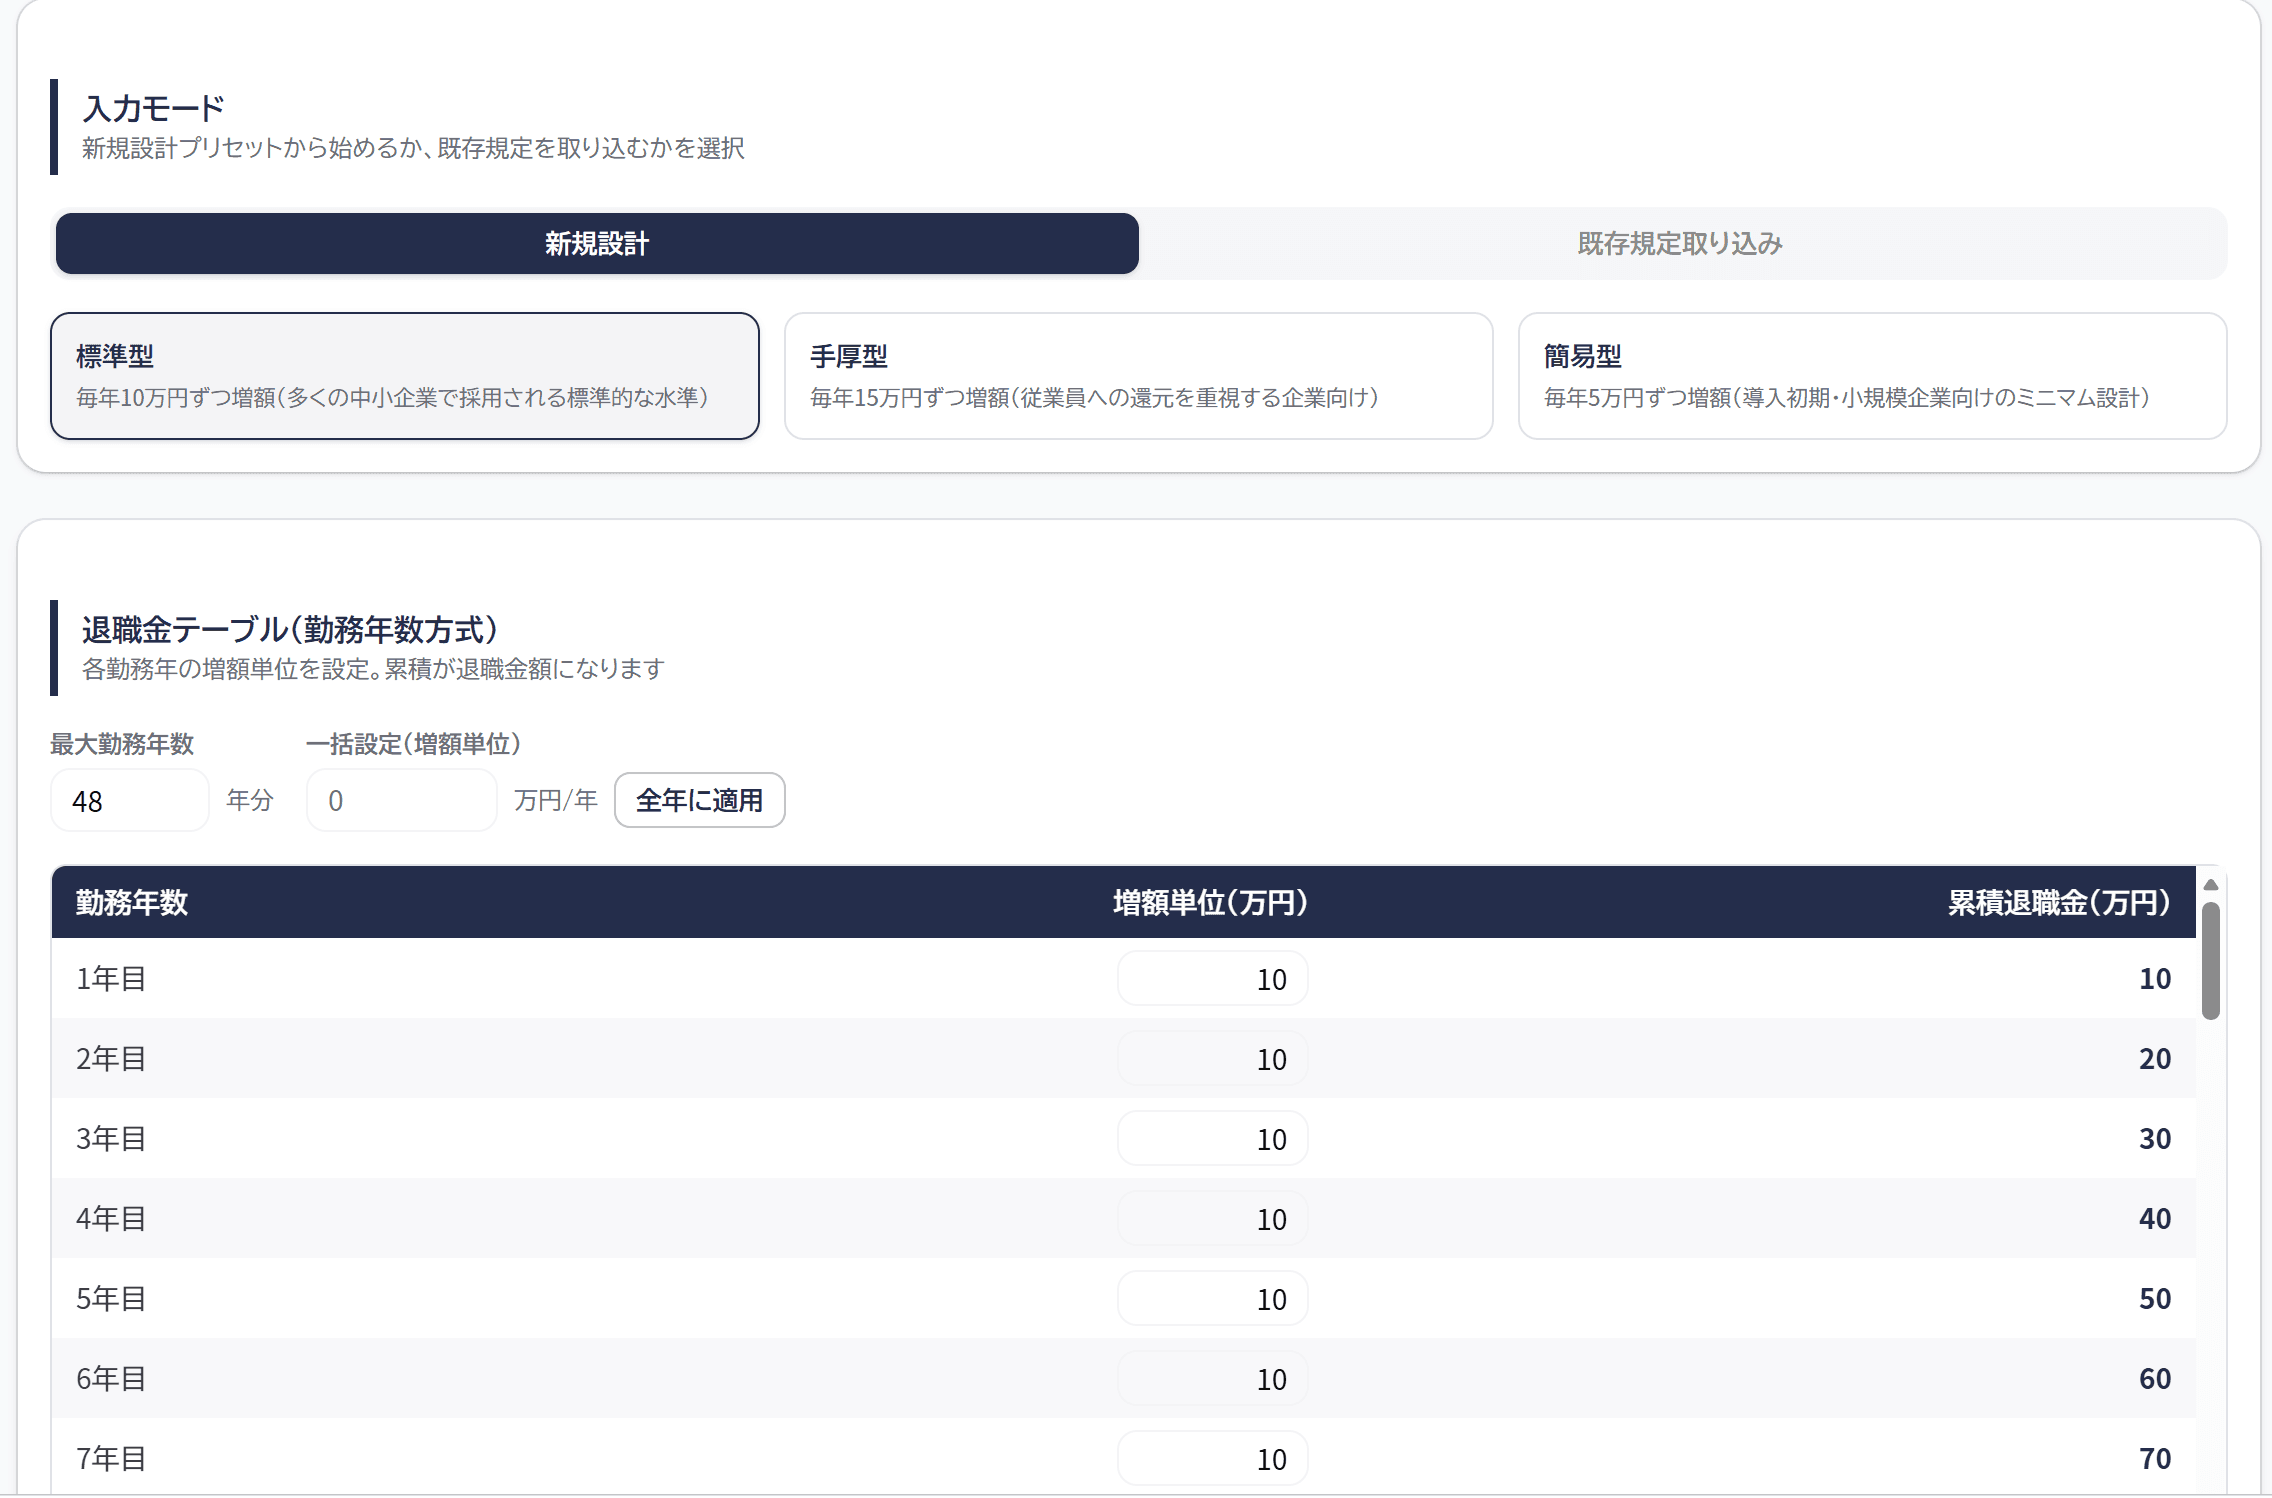Viewport: 2272px width, 1498px height.
Task: Click the table vertical scrollbar thumb
Action: point(2211,961)
